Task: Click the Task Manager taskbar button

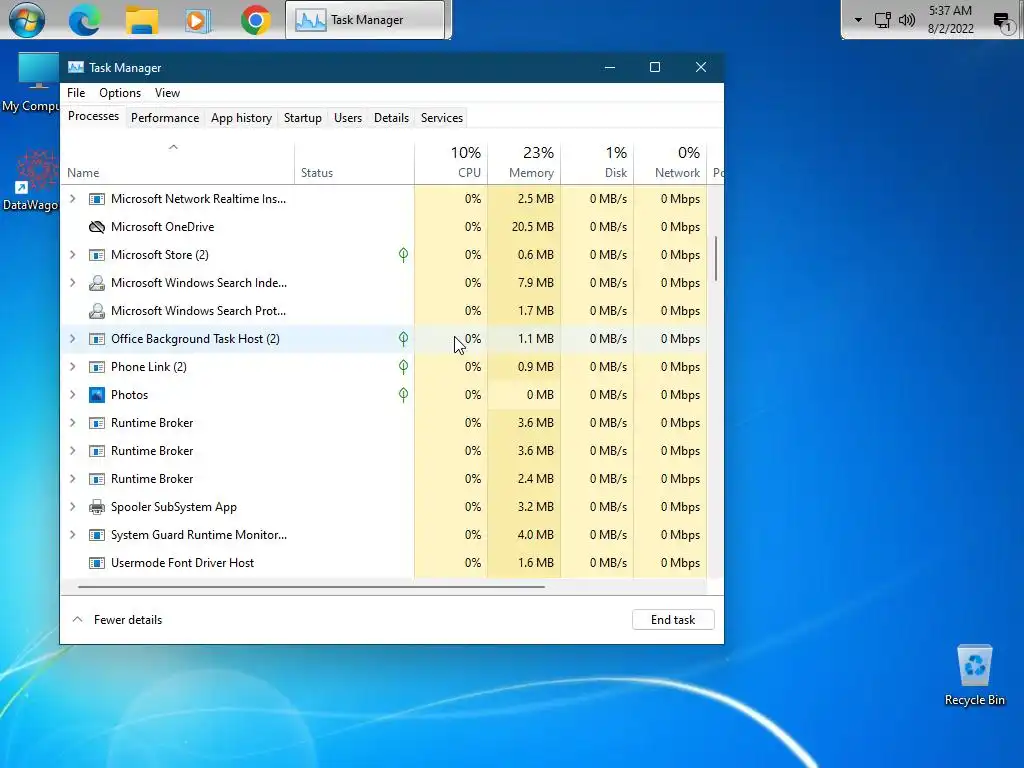Action: pyautogui.click(x=365, y=20)
